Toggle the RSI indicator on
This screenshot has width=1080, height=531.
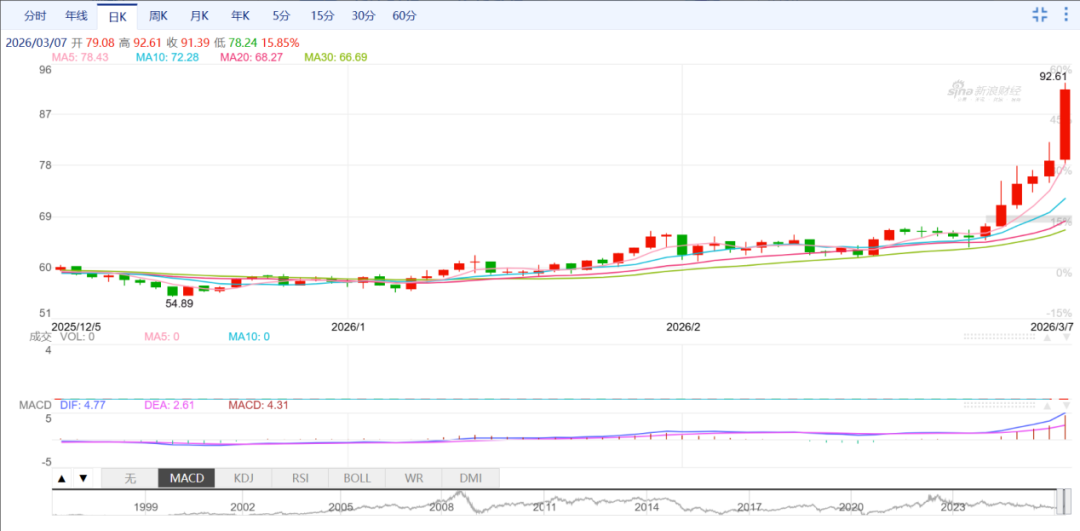[300, 478]
